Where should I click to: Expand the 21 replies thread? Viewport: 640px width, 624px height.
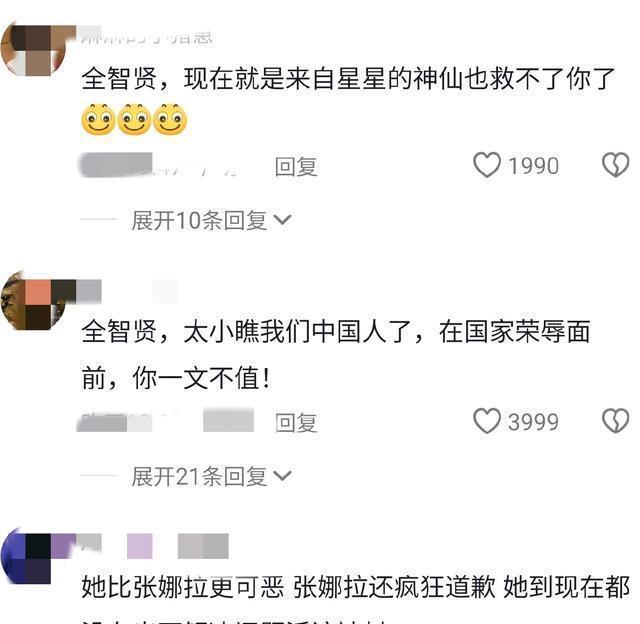coord(199,476)
